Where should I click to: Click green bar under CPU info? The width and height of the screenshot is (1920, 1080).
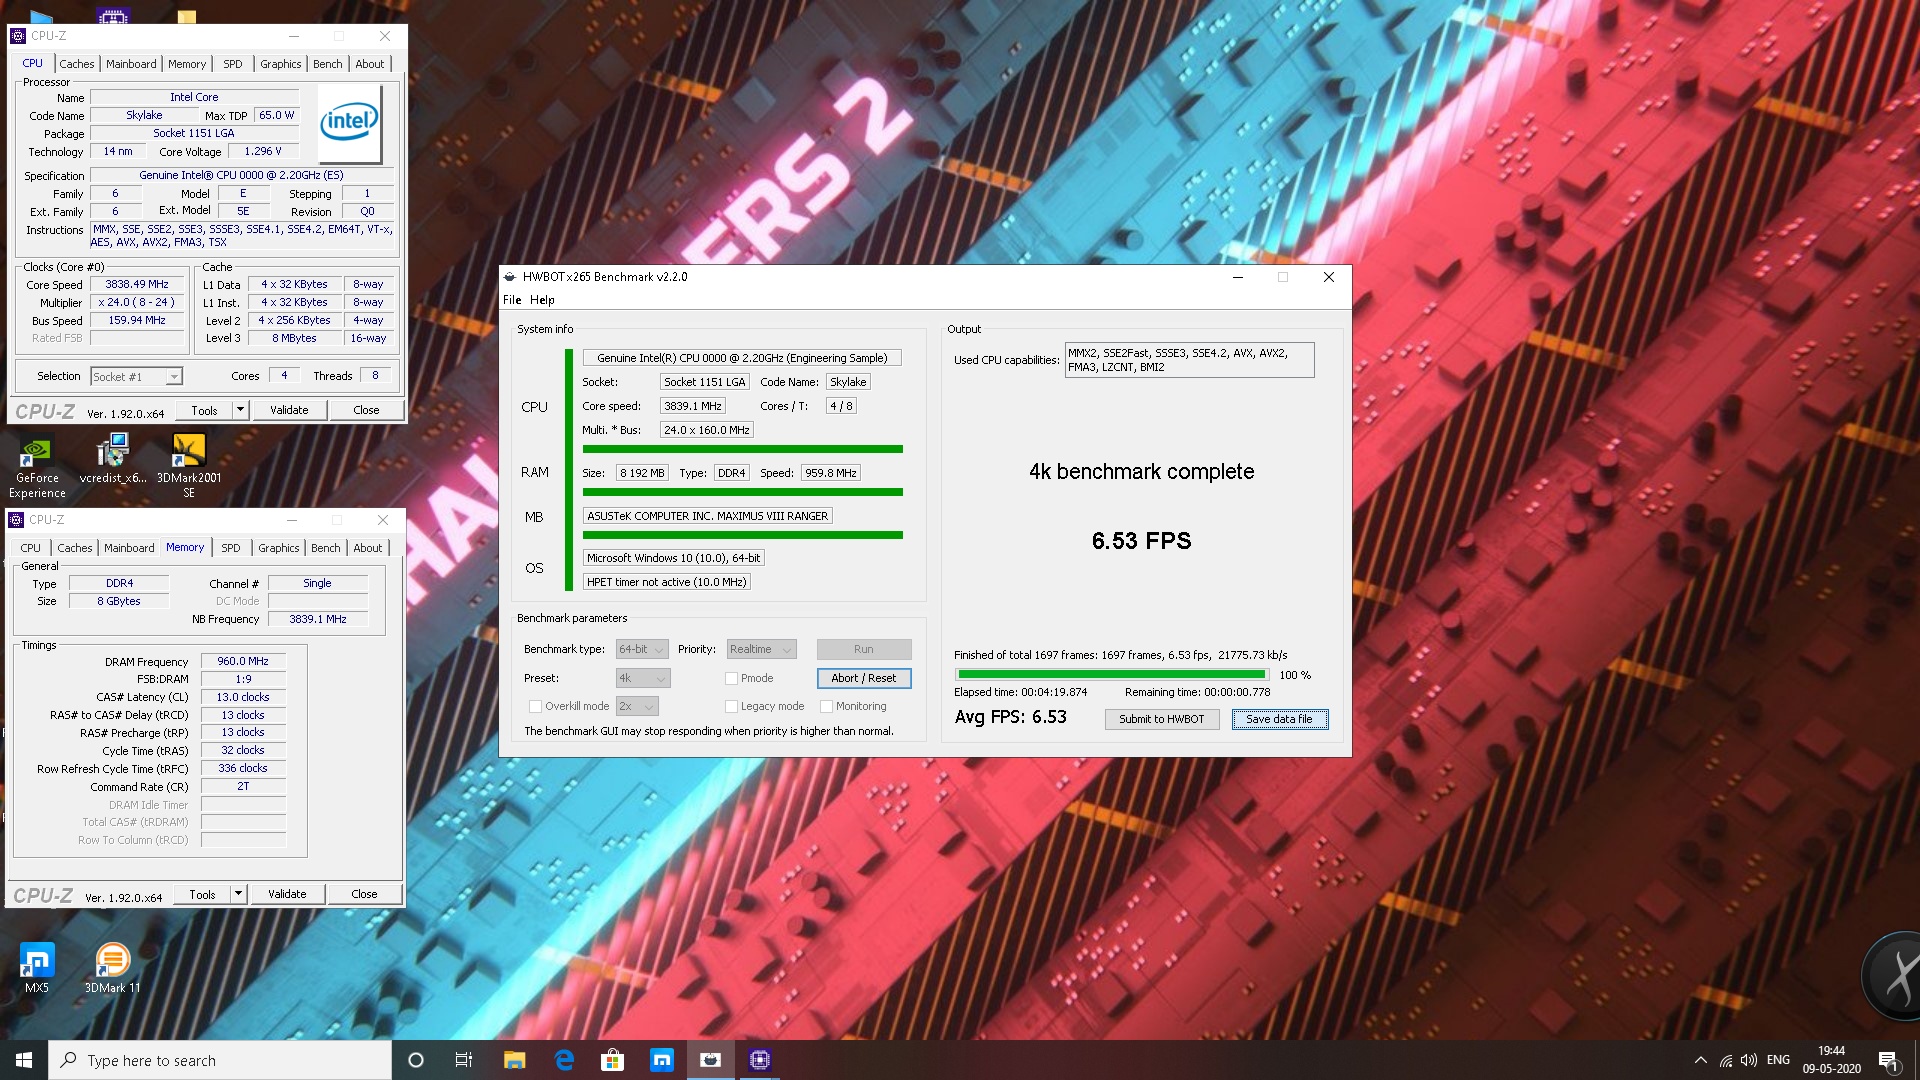coord(742,449)
